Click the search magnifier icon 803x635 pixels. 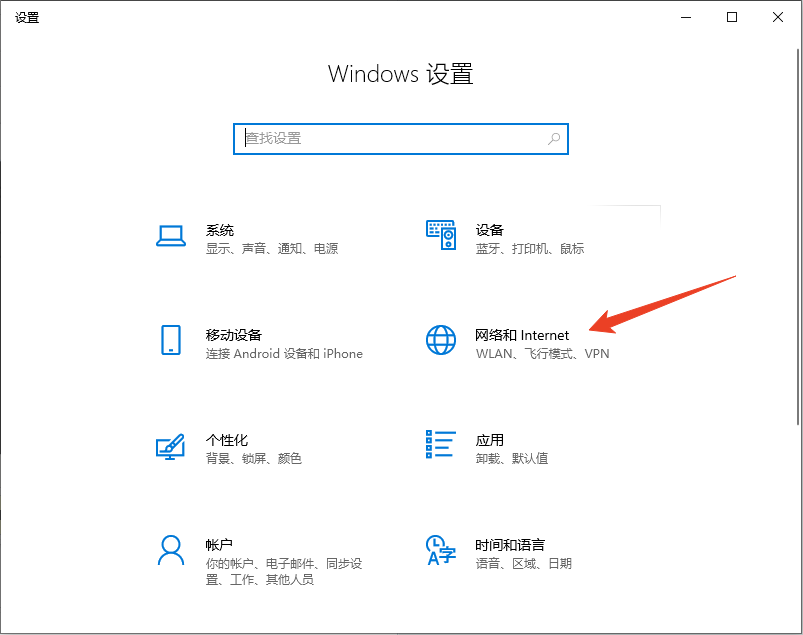pyautogui.click(x=553, y=139)
